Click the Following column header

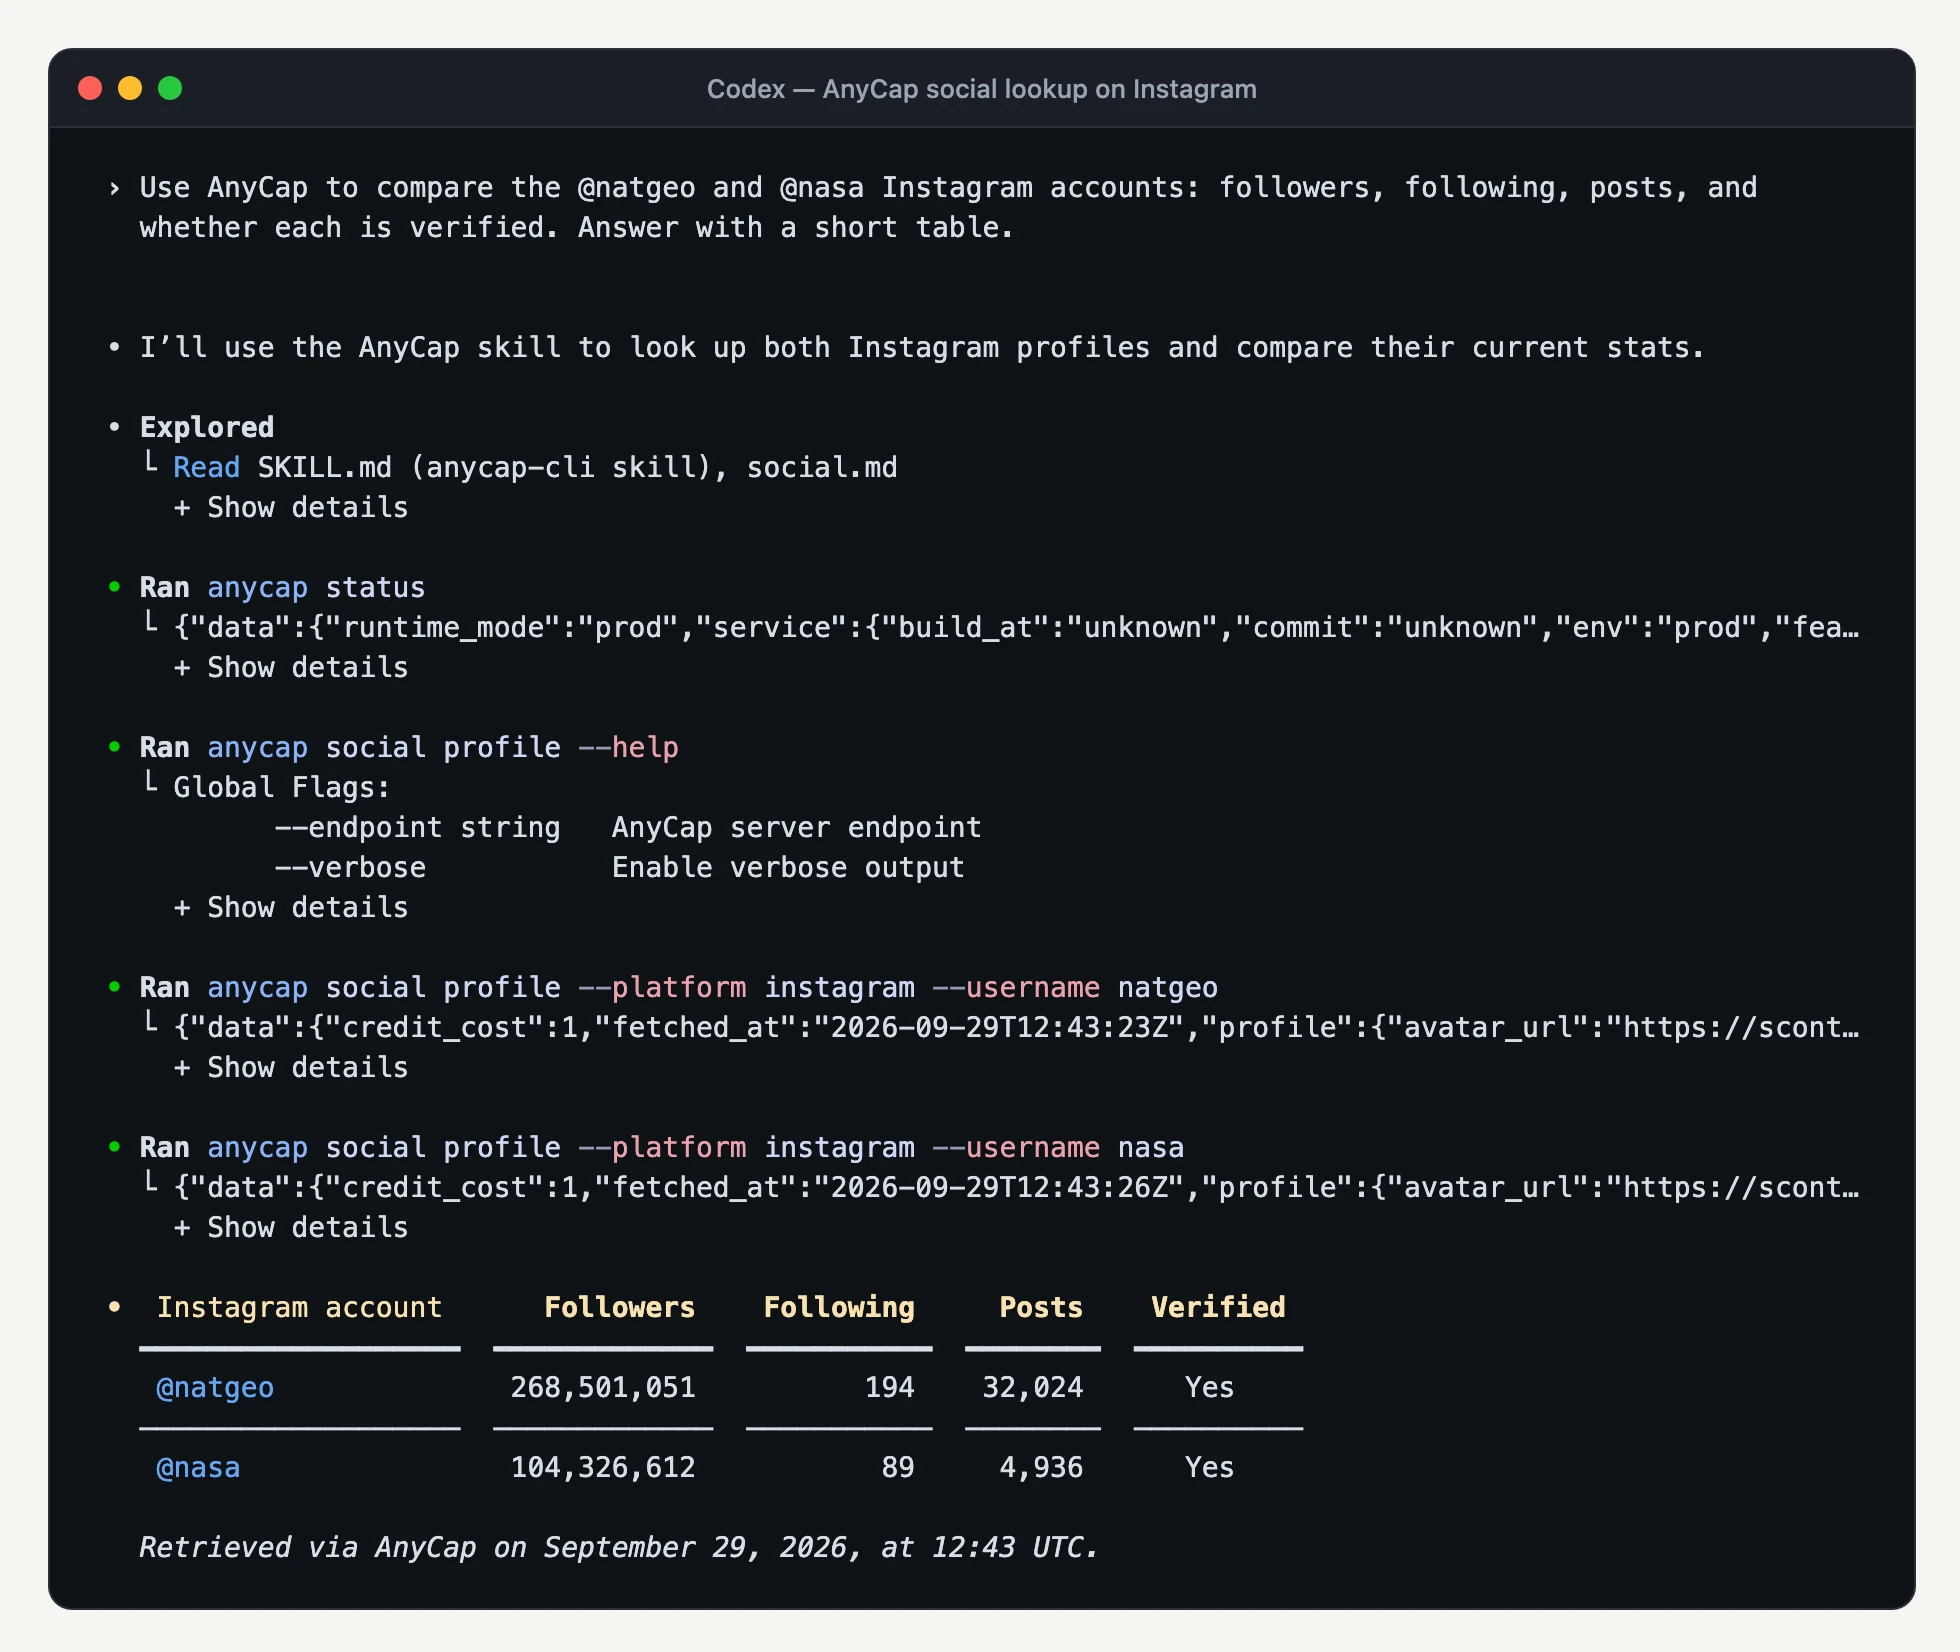(x=839, y=1307)
